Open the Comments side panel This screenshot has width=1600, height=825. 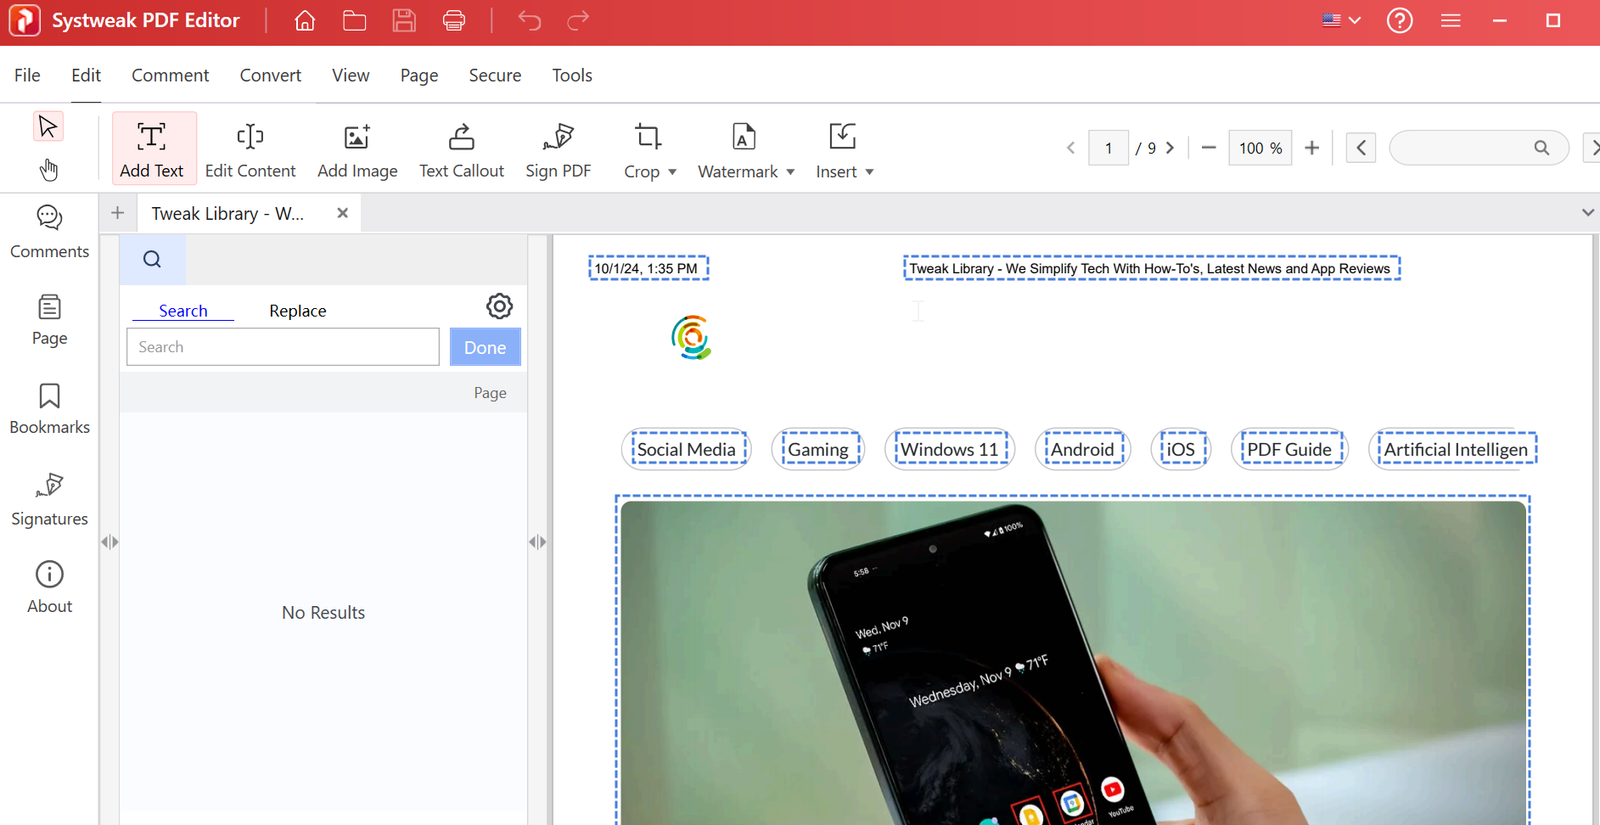tap(49, 232)
